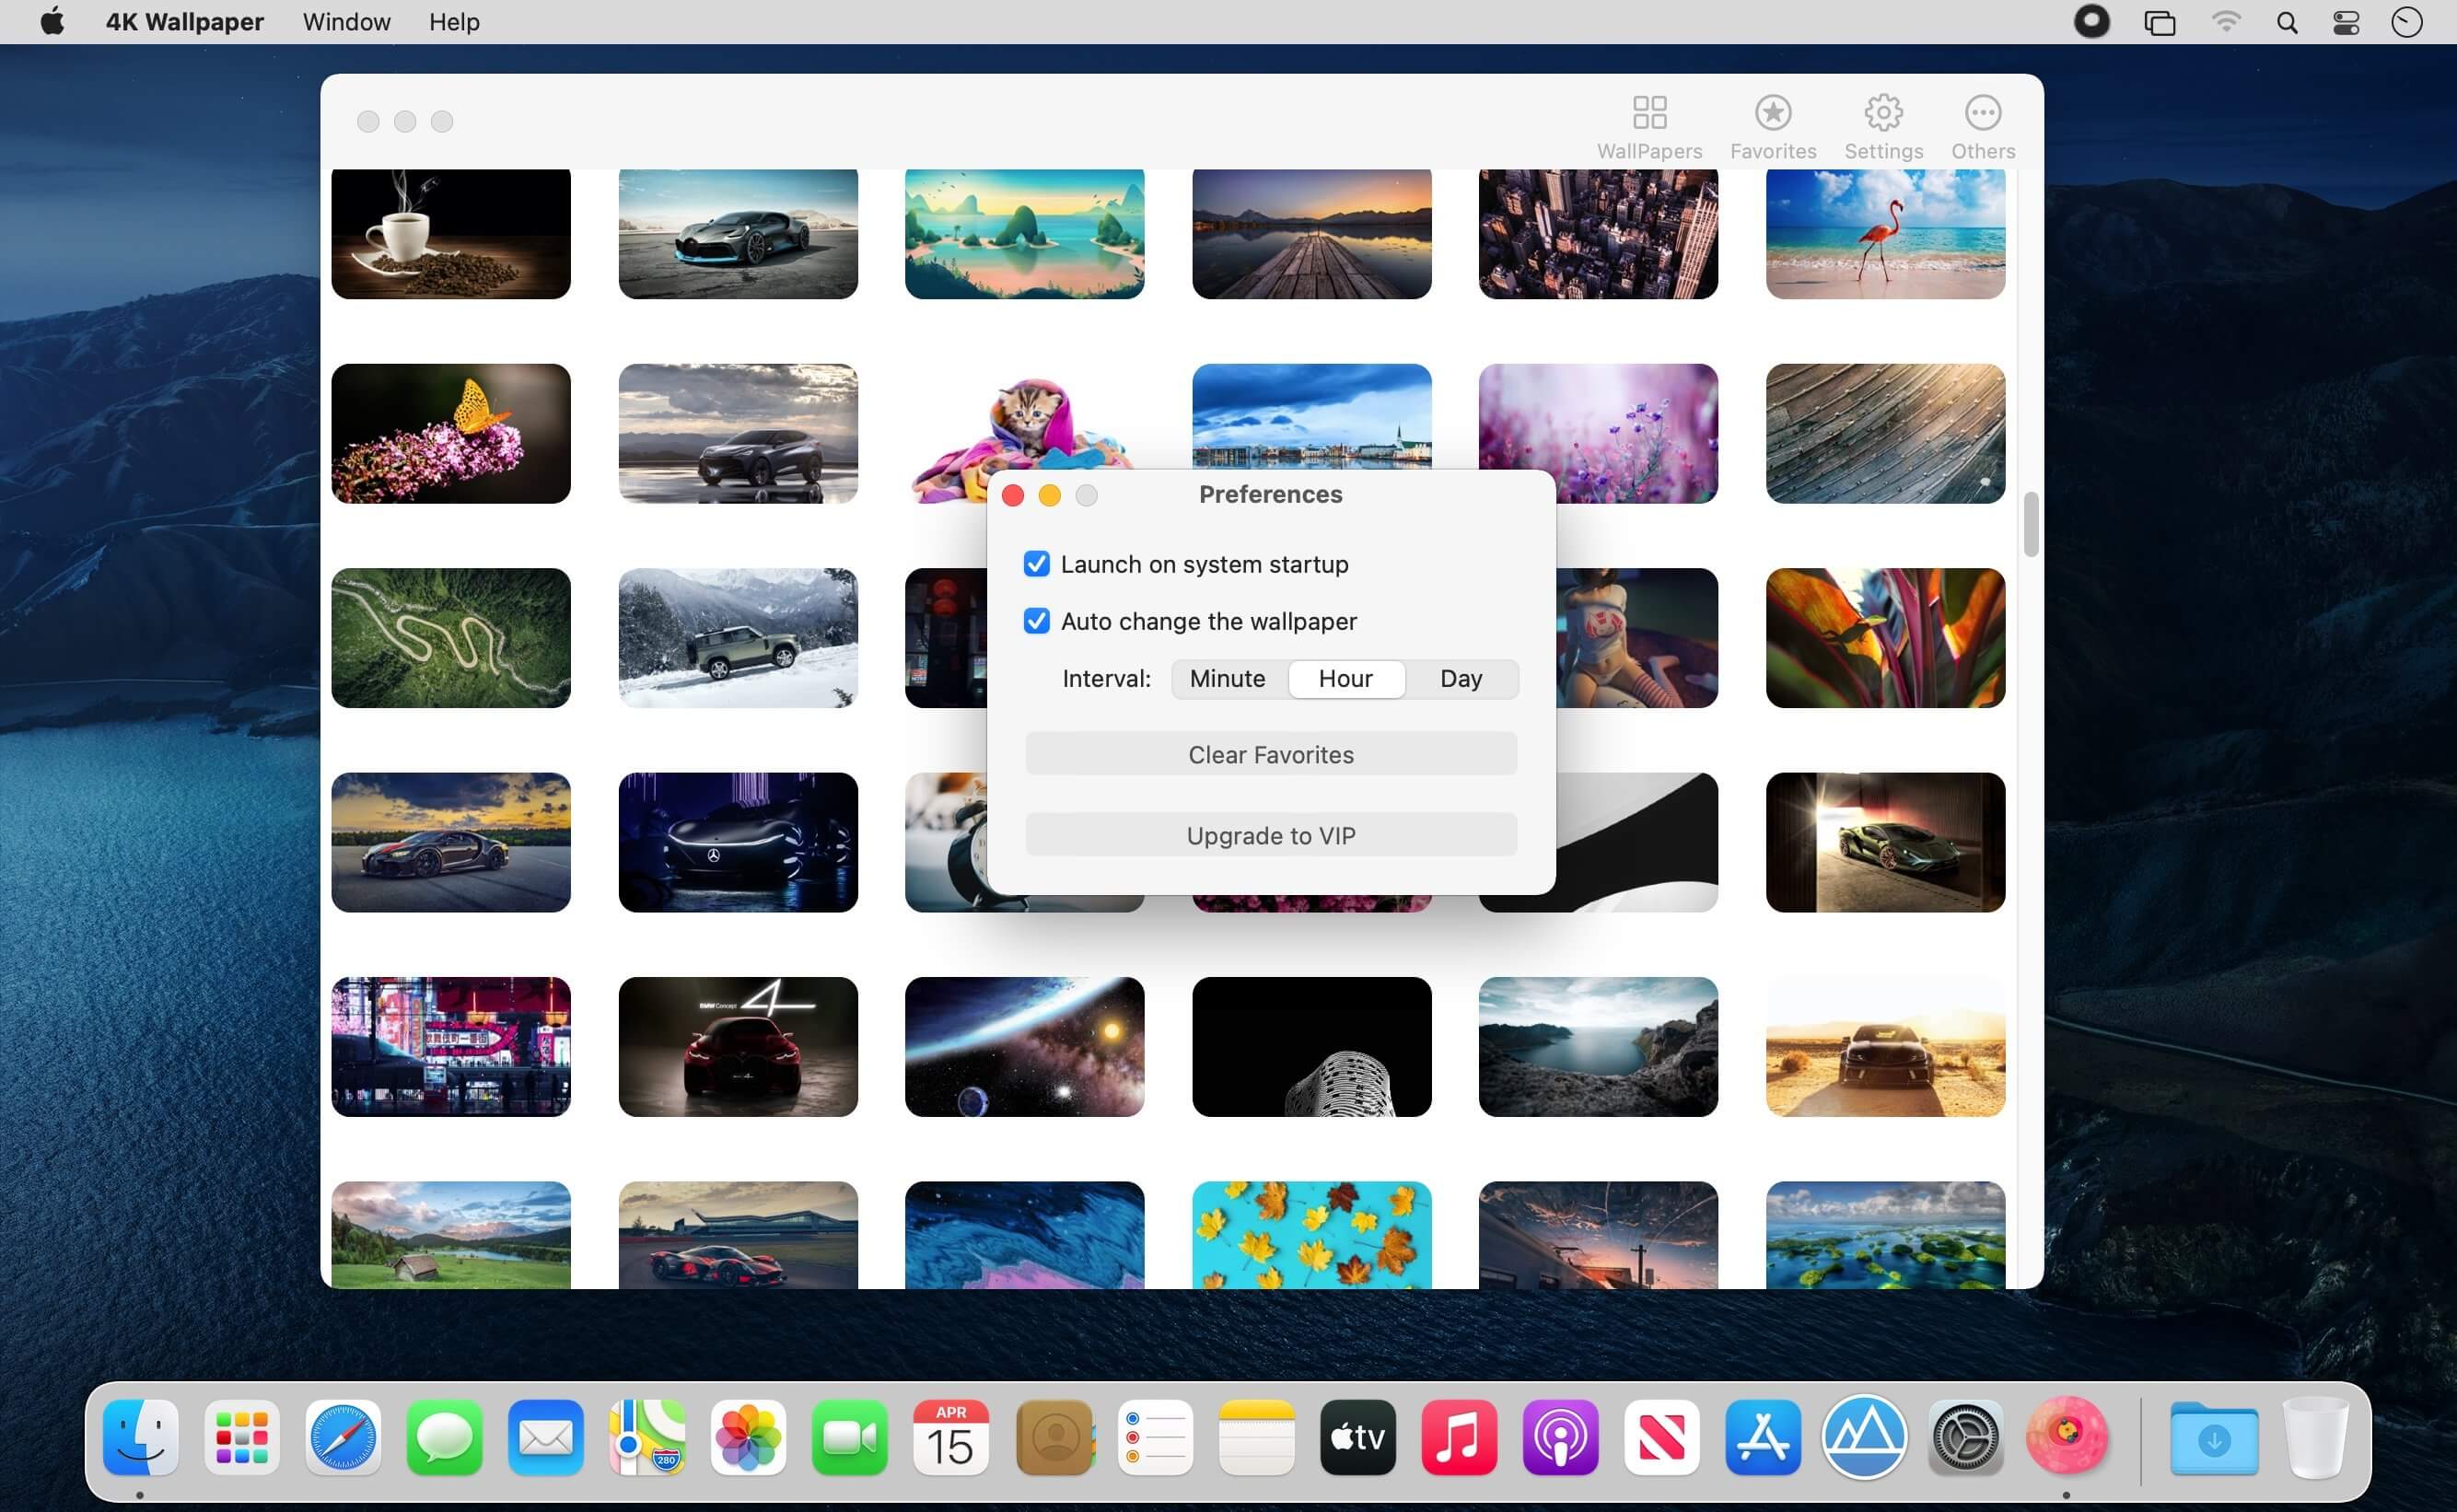Screen dimensions: 2457x1512
Task: Click Upgrade to VIP button
Action: tap(1271, 835)
